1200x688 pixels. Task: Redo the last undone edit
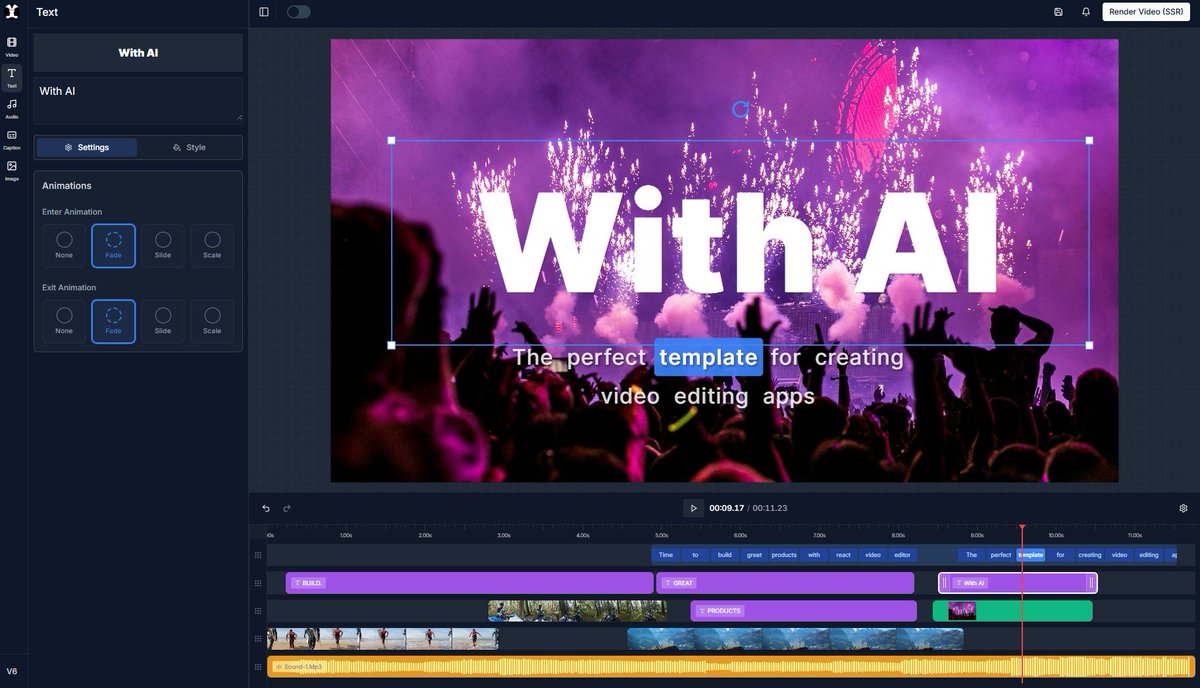click(287, 508)
